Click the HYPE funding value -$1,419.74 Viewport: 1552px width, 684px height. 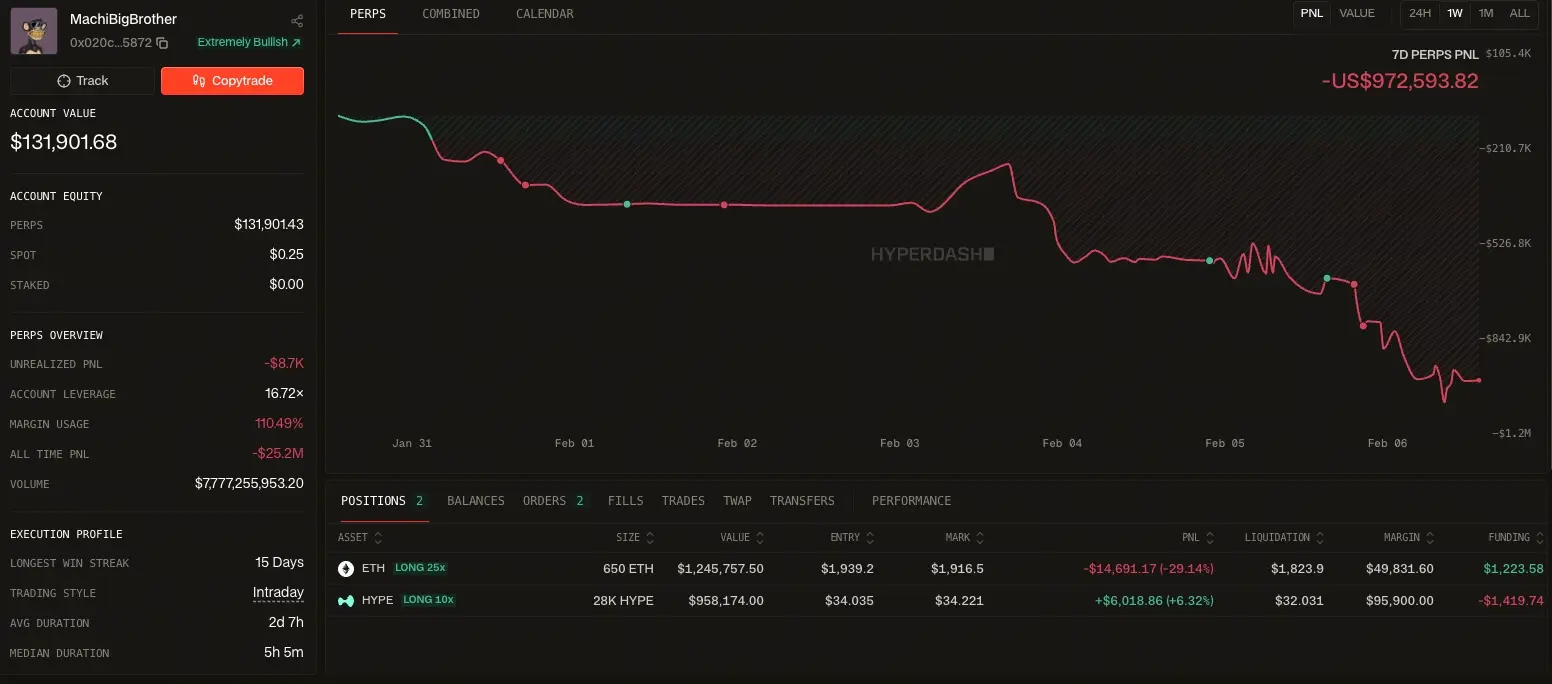coord(1512,601)
